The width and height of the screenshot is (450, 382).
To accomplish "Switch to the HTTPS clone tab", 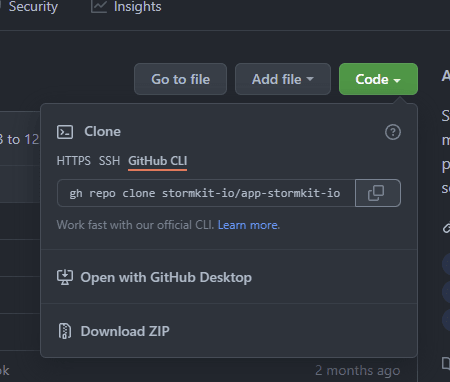I will pyautogui.click(x=73, y=161).
